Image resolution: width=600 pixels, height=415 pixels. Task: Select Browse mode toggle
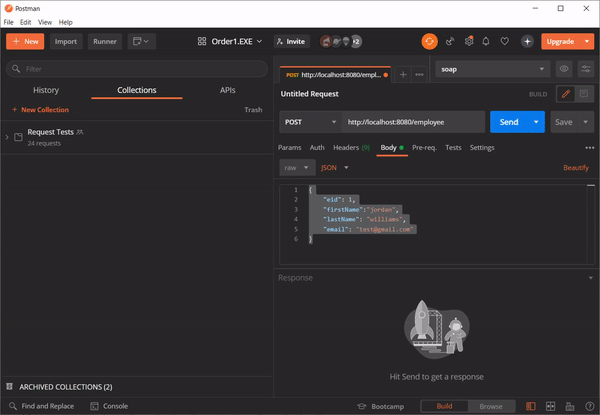point(491,406)
